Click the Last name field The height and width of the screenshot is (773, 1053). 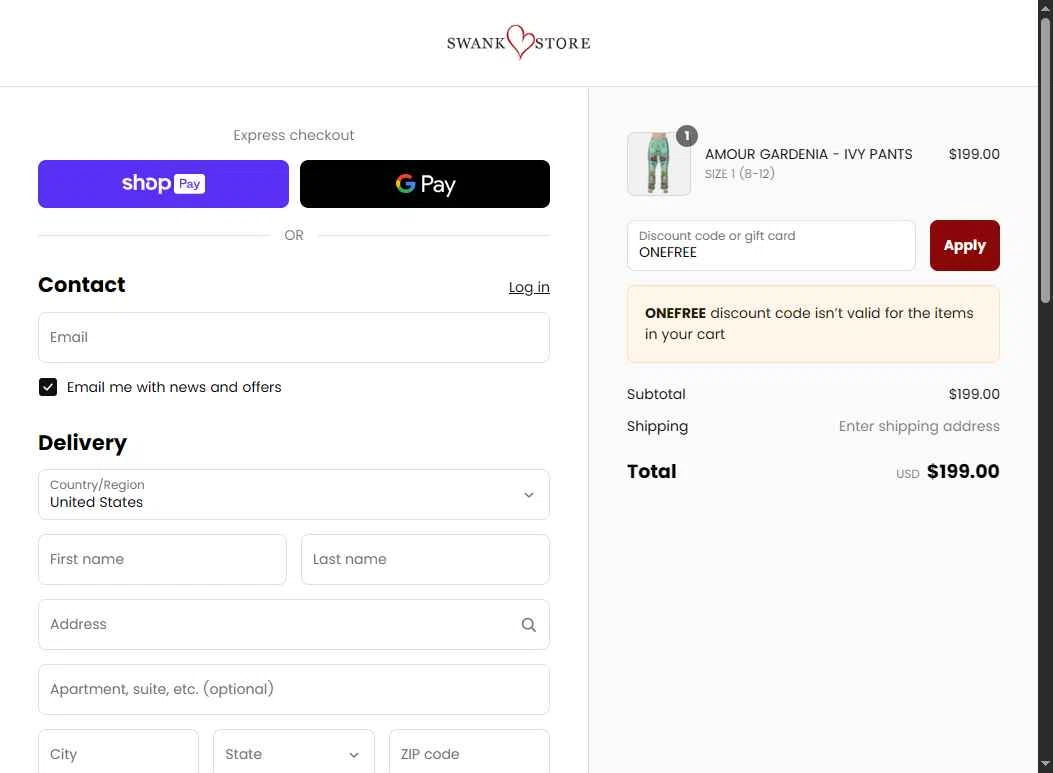click(x=426, y=559)
